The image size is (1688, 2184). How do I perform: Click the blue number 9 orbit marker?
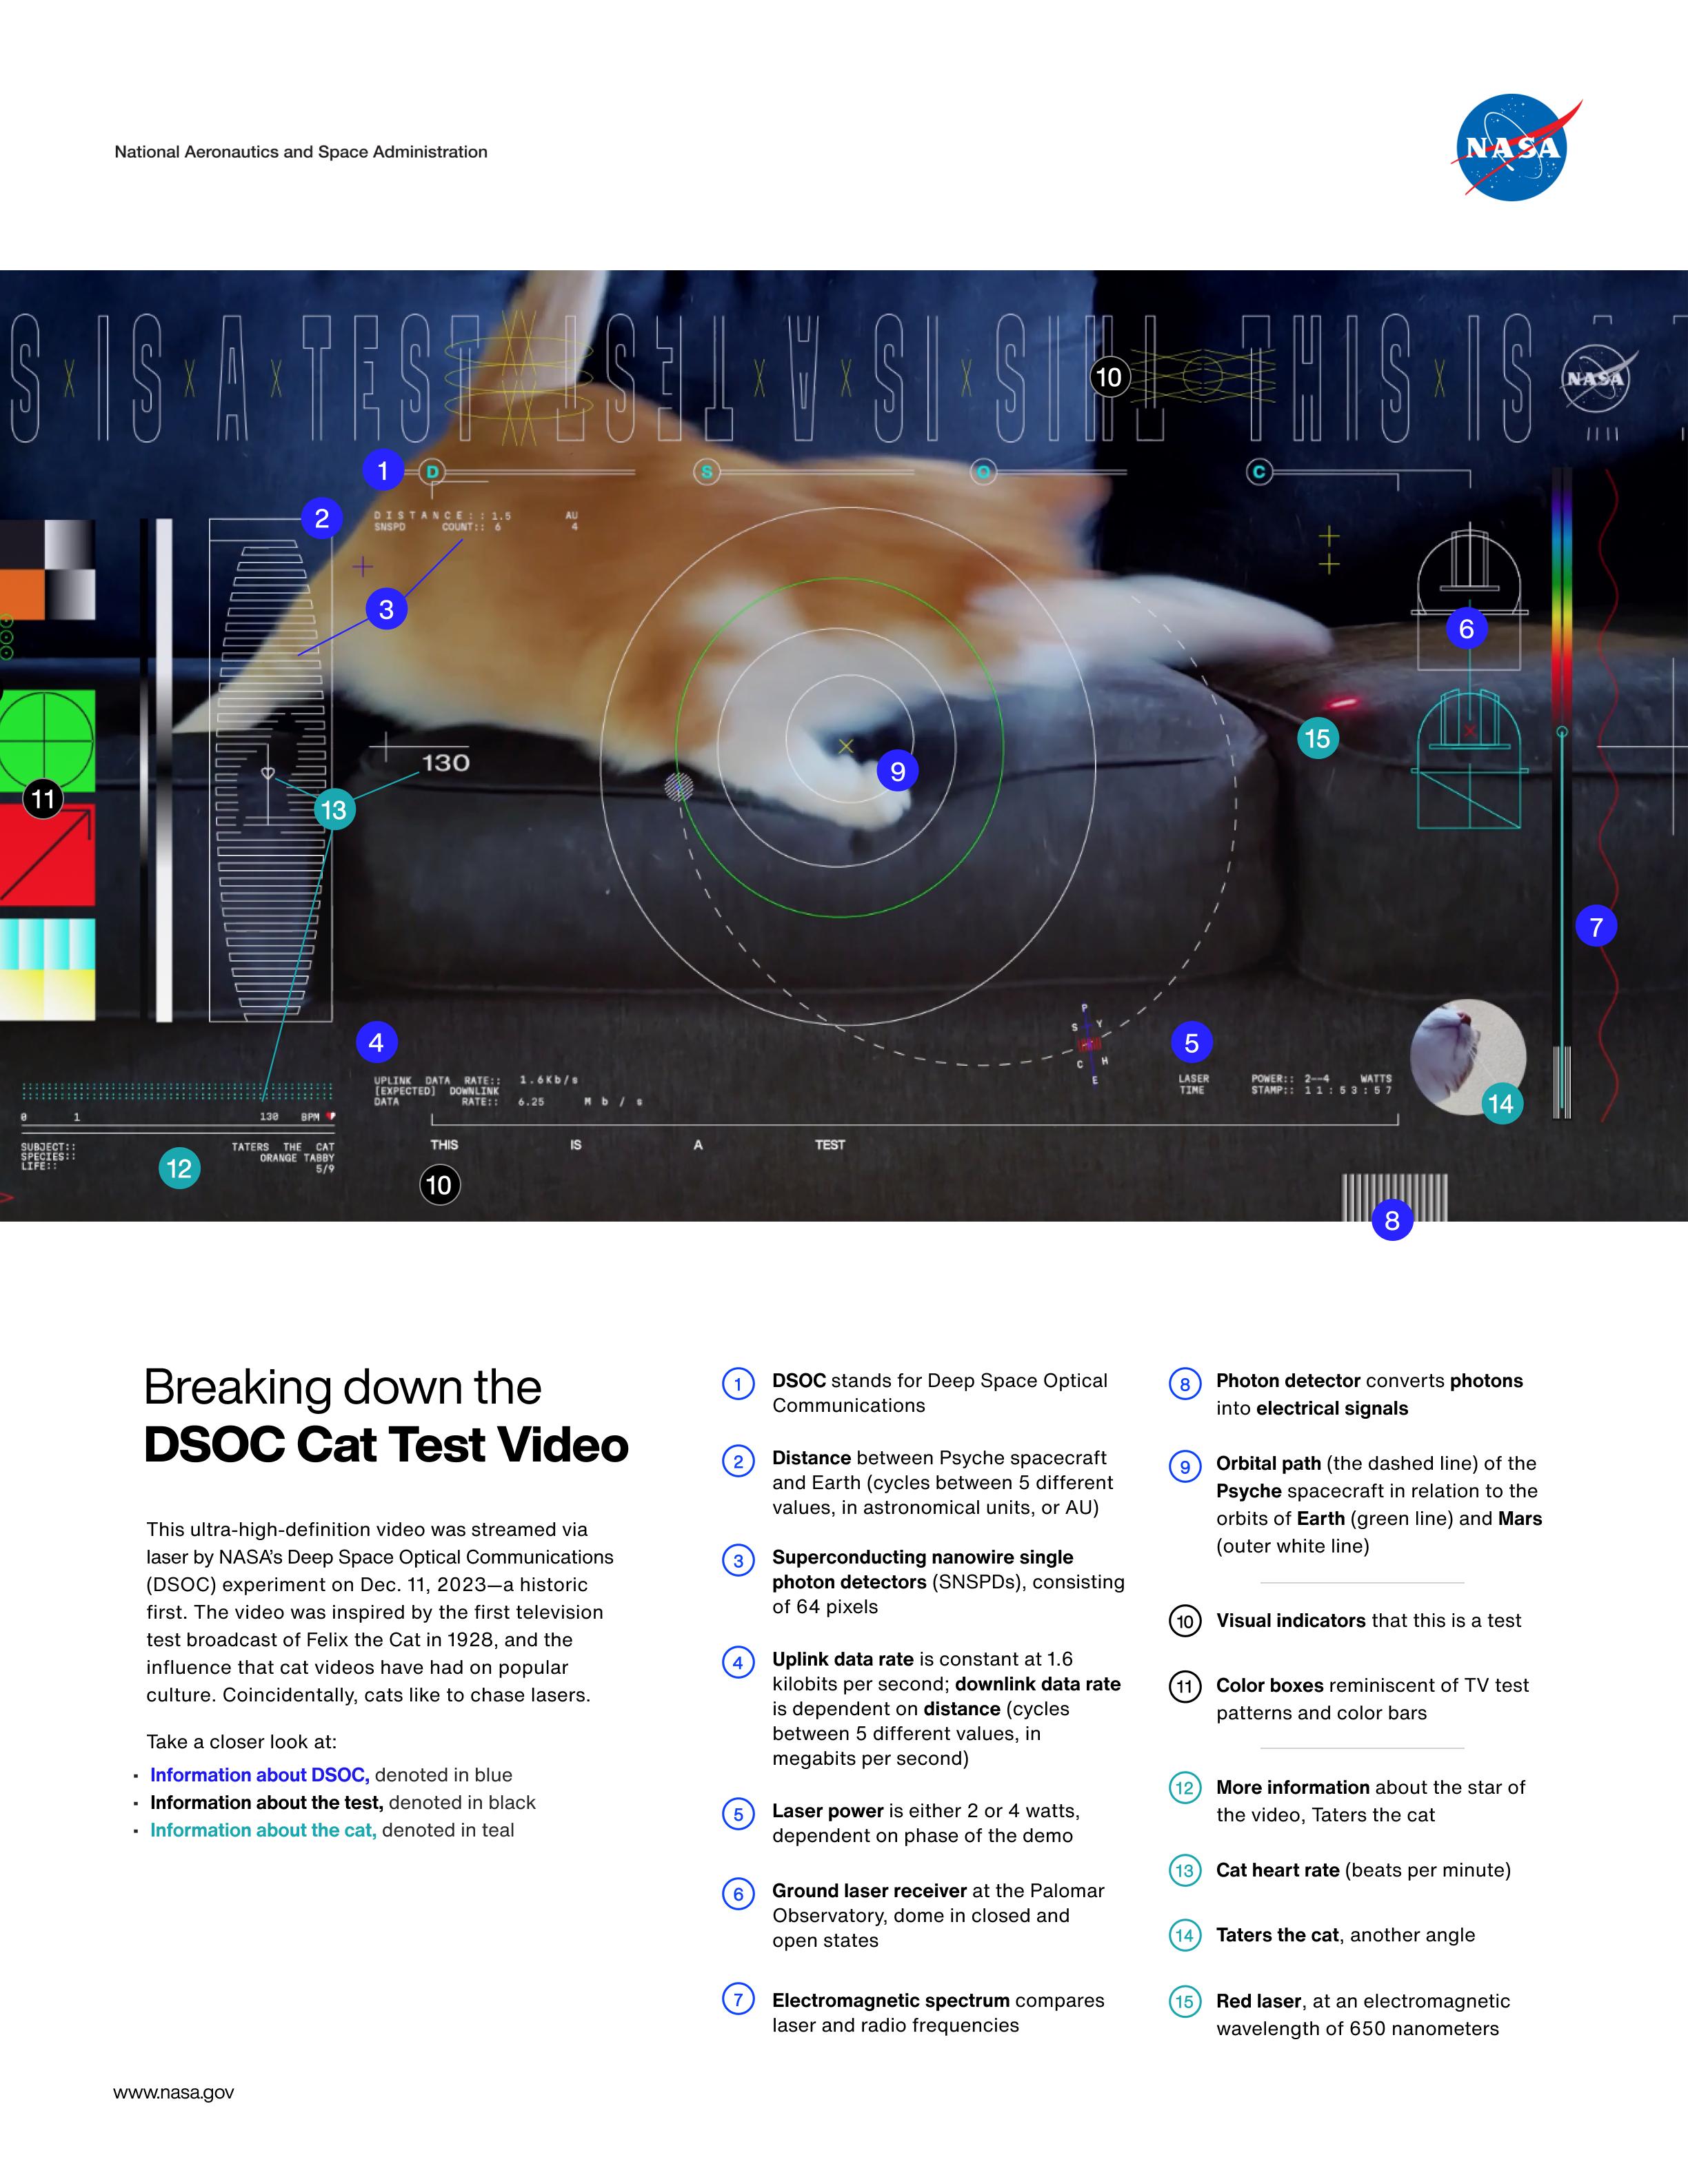pos(897,771)
